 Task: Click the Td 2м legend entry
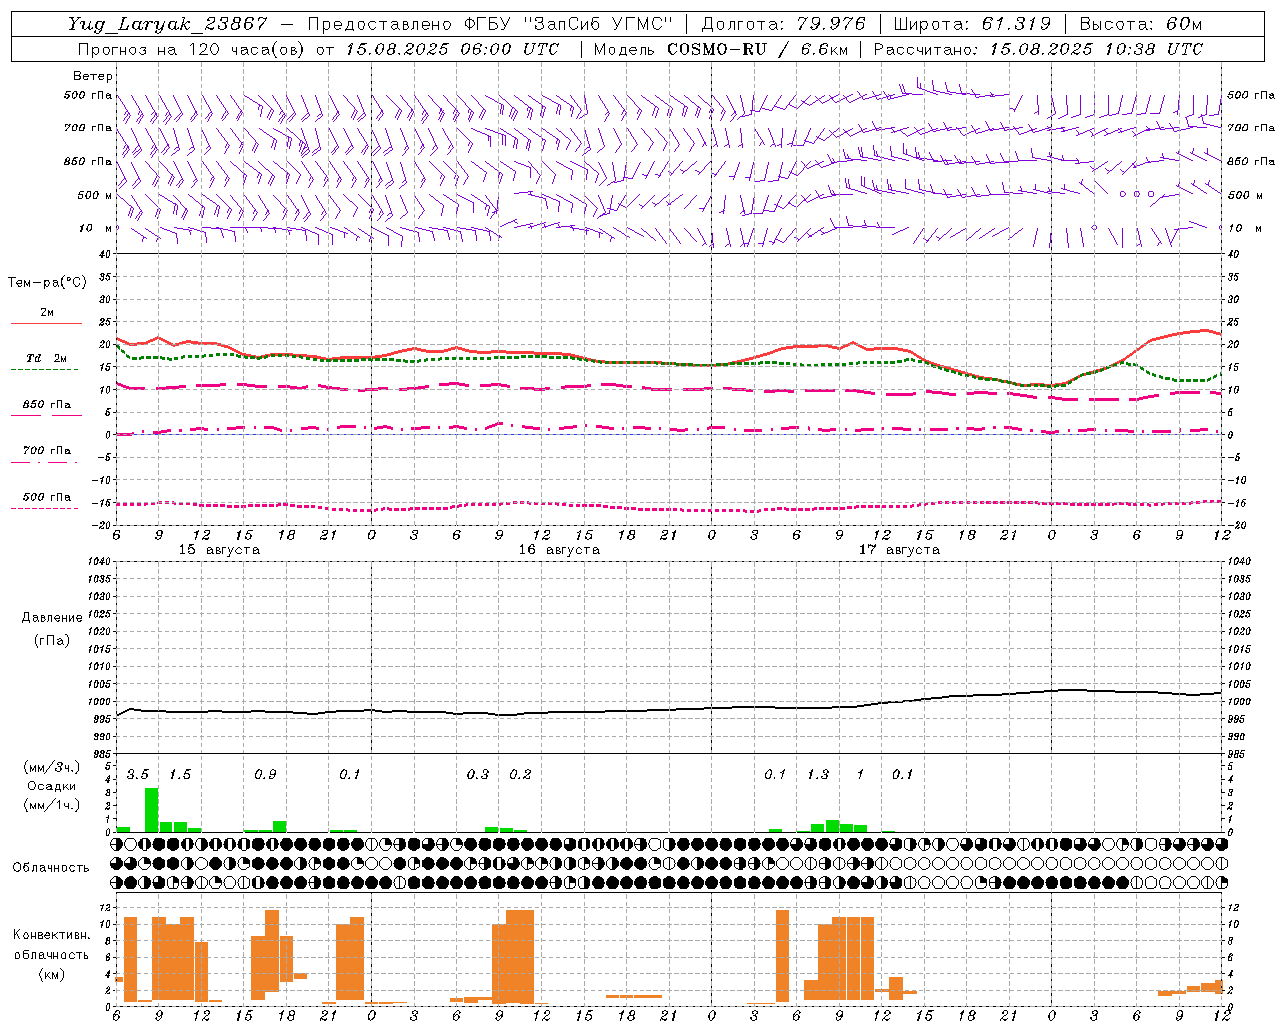pos(46,358)
